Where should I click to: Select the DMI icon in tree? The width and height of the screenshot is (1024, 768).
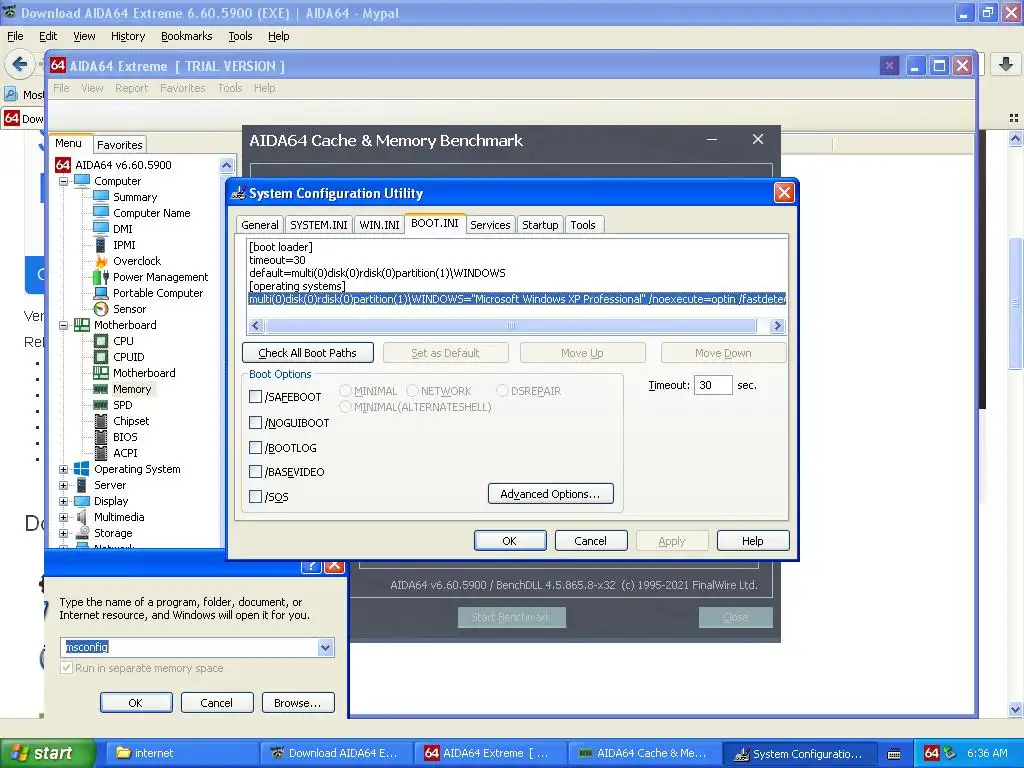[101, 229]
